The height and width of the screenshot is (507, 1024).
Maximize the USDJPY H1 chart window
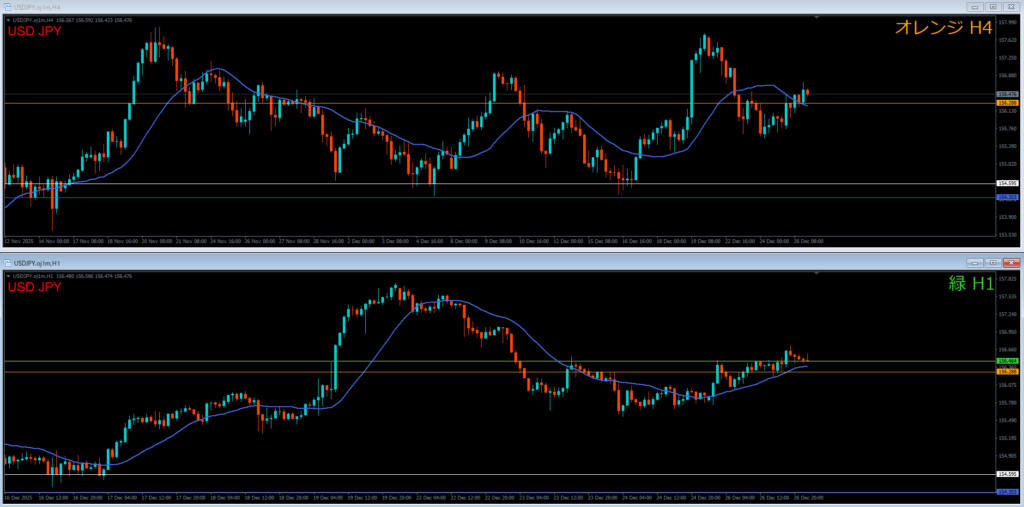(992, 262)
